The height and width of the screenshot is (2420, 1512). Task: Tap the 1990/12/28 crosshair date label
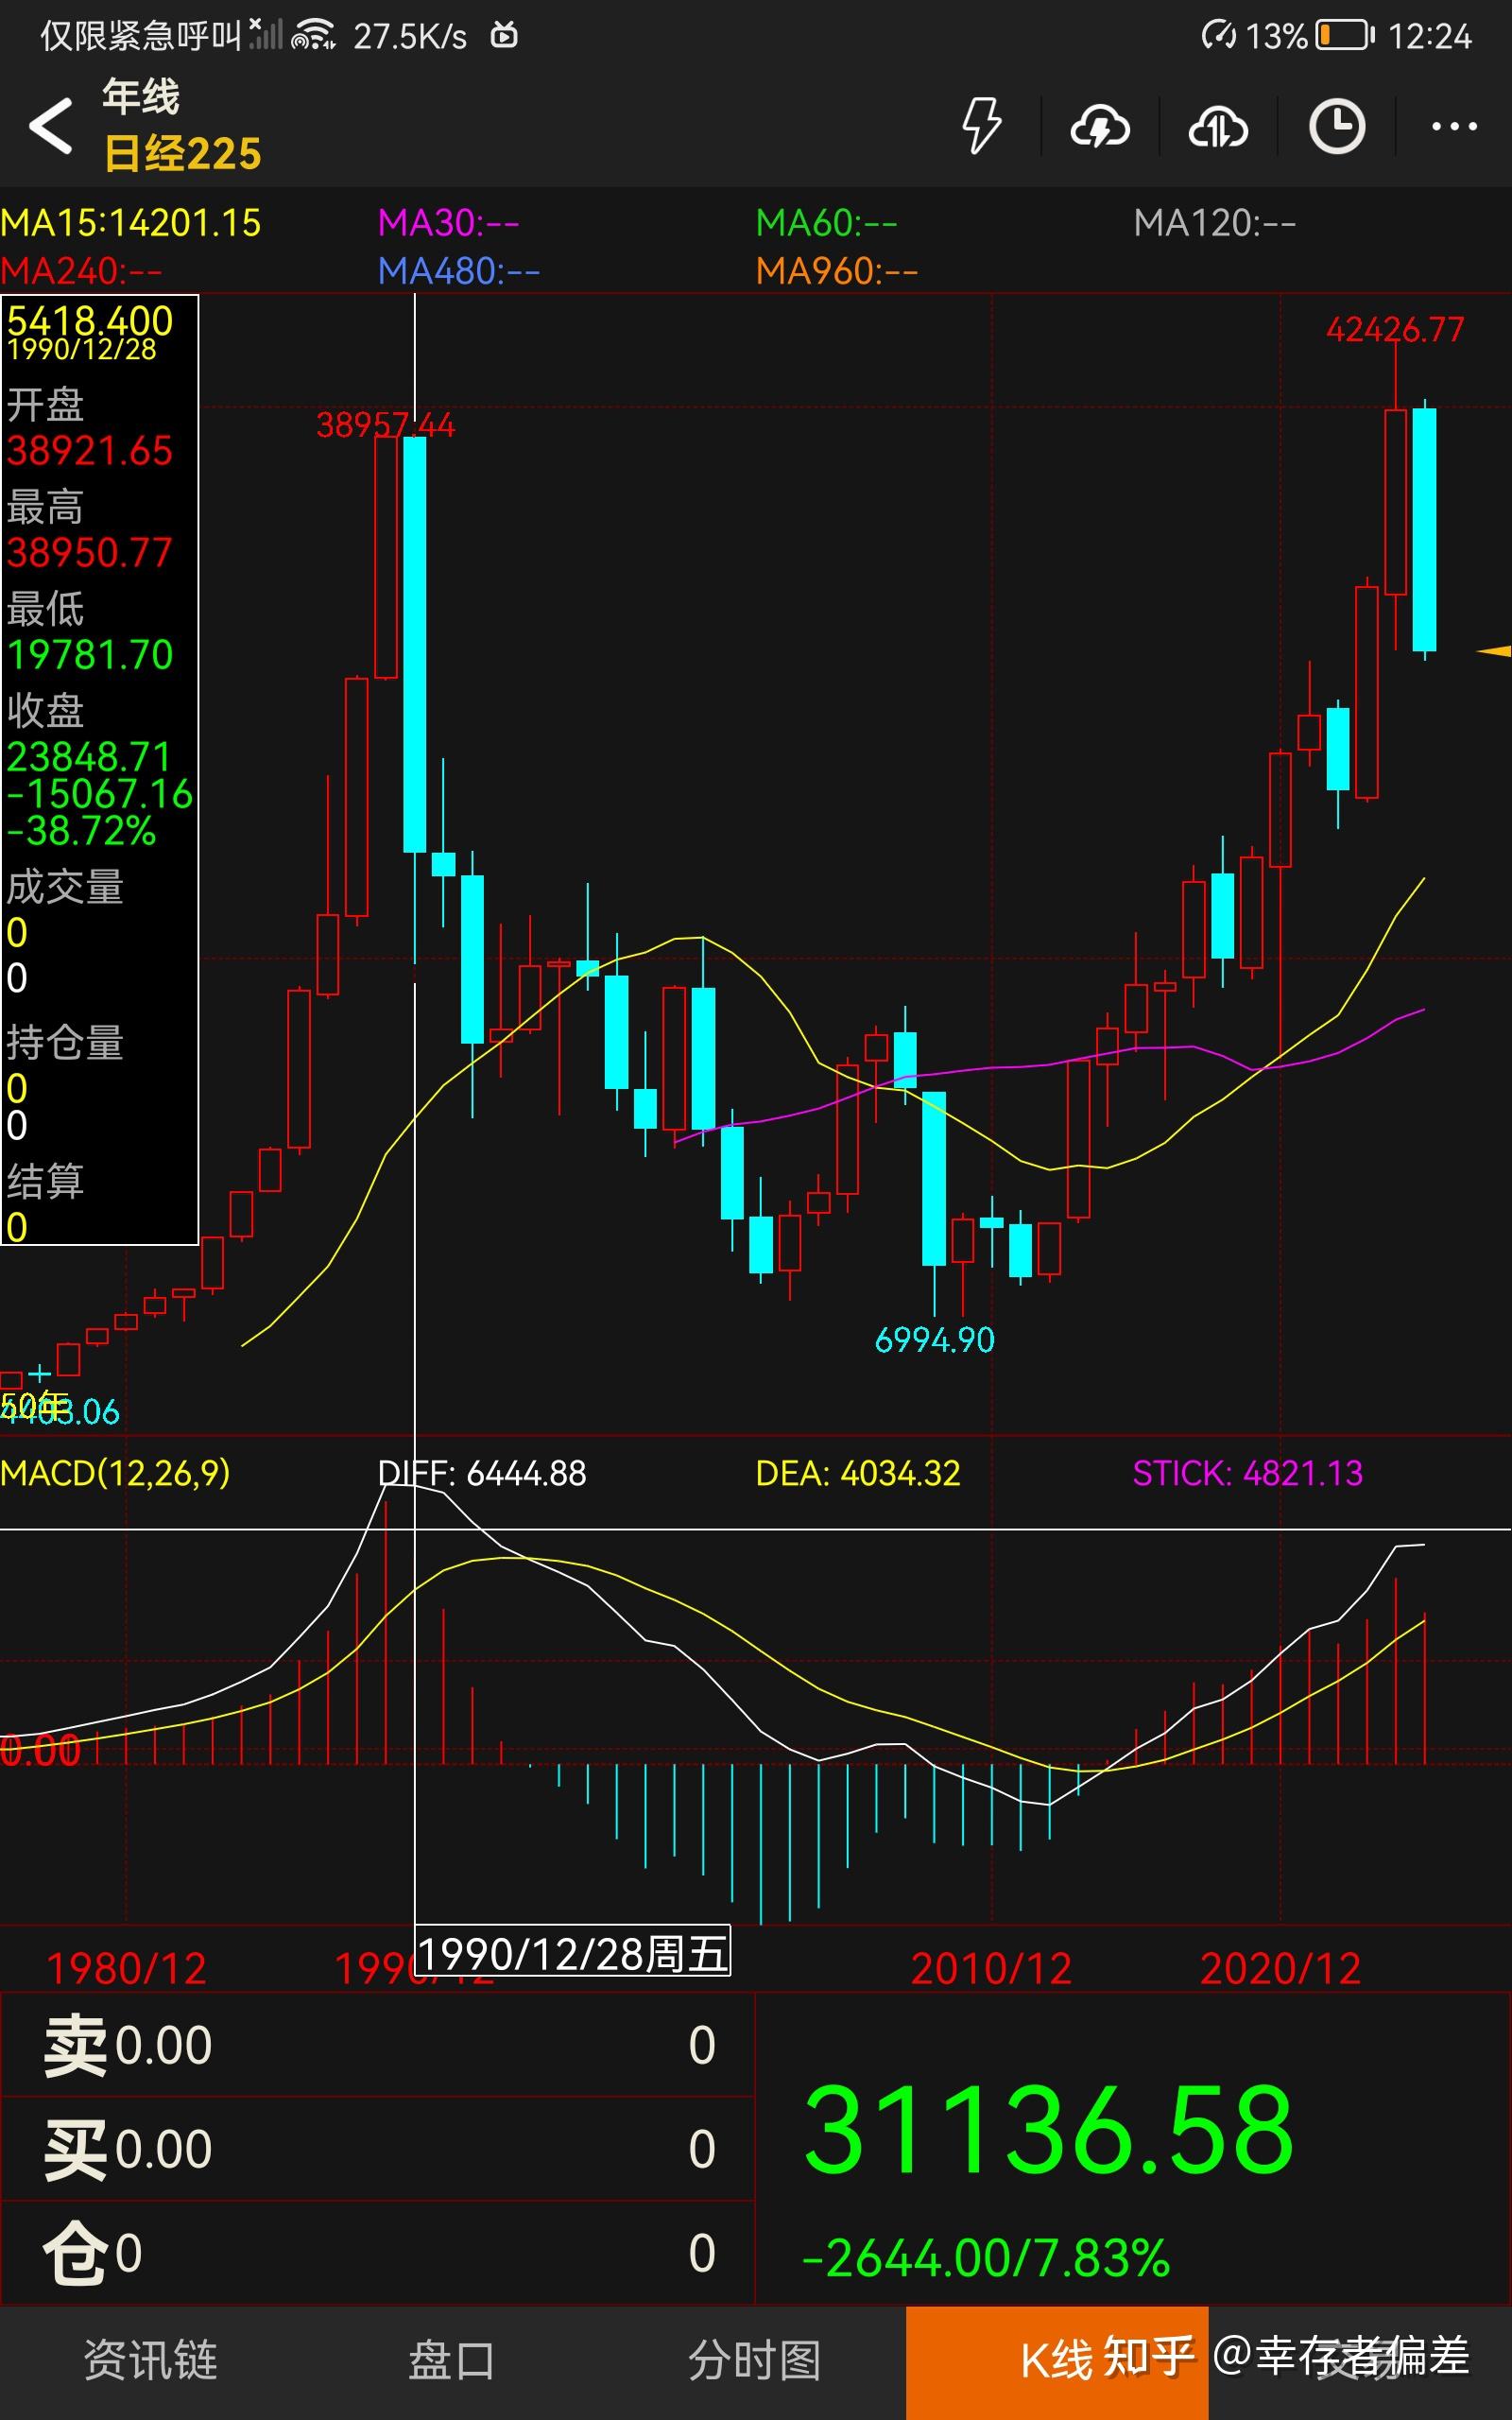click(x=572, y=1952)
